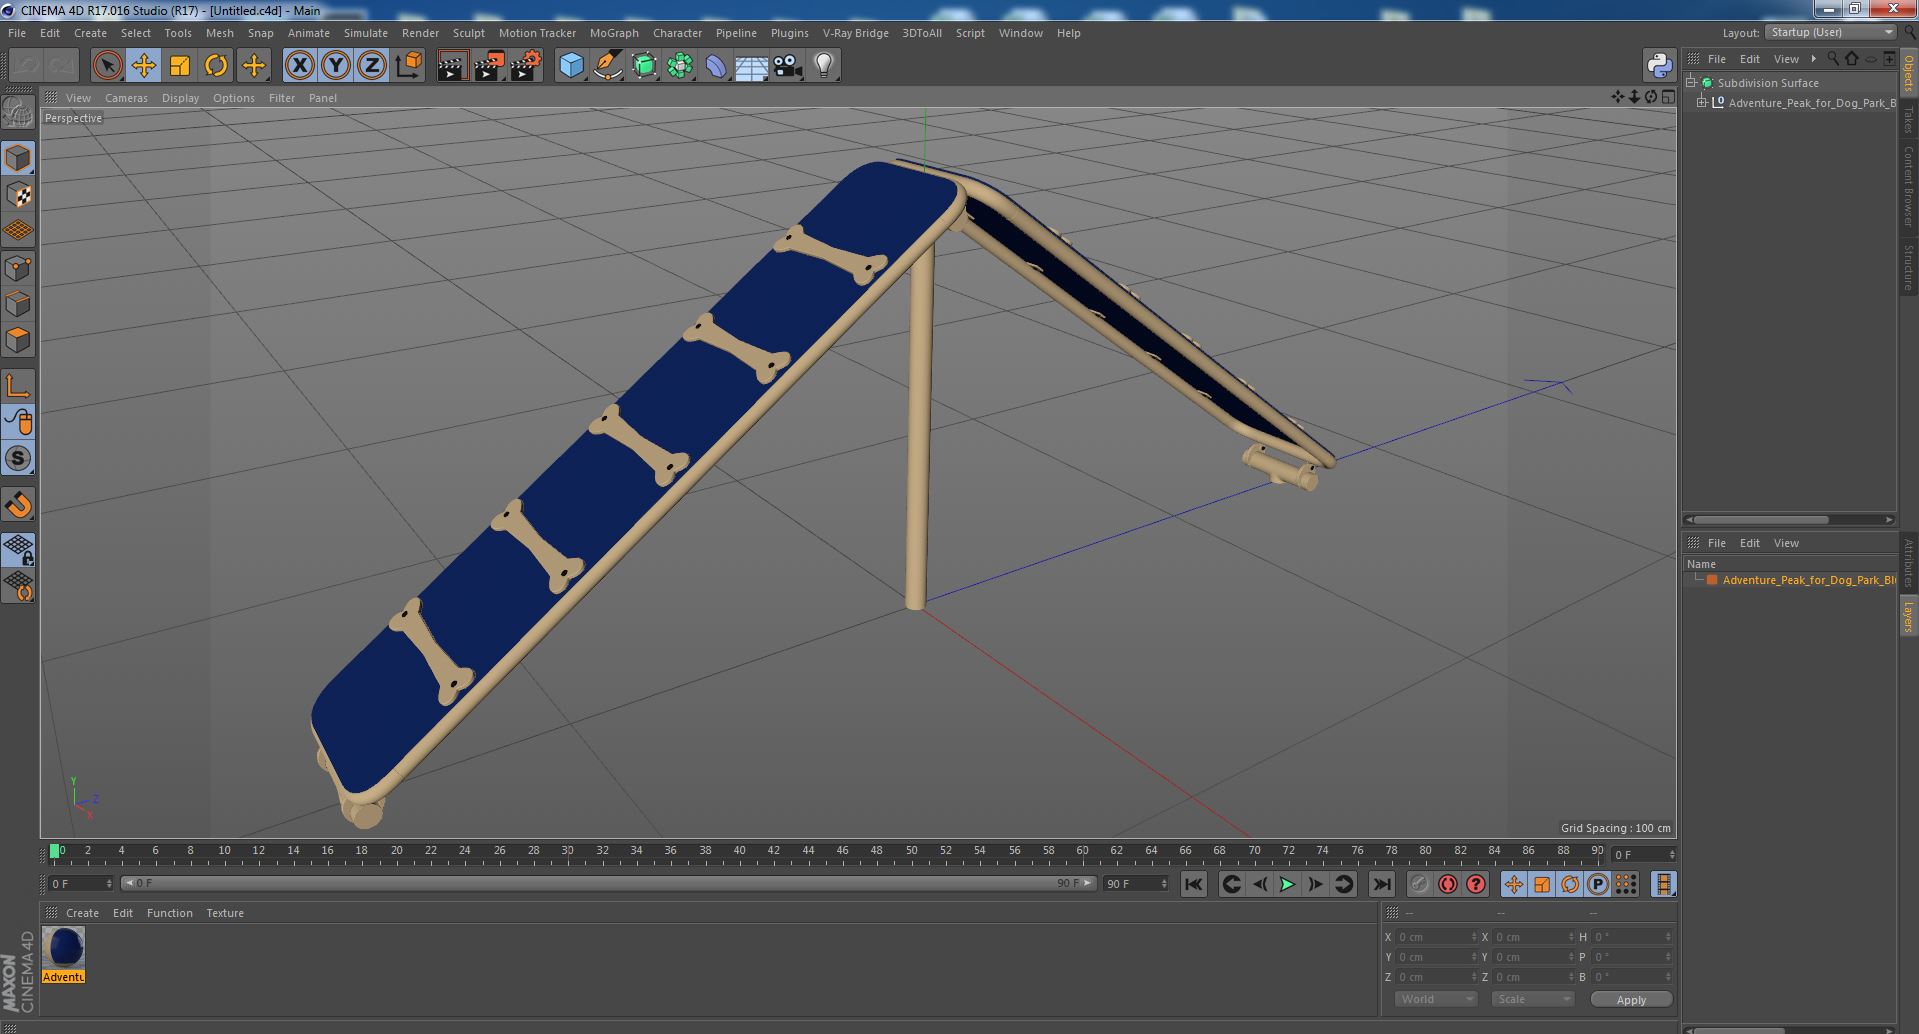The image size is (1919, 1034).
Task: Open the Bend deformer group
Action: [x=716, y=66]
